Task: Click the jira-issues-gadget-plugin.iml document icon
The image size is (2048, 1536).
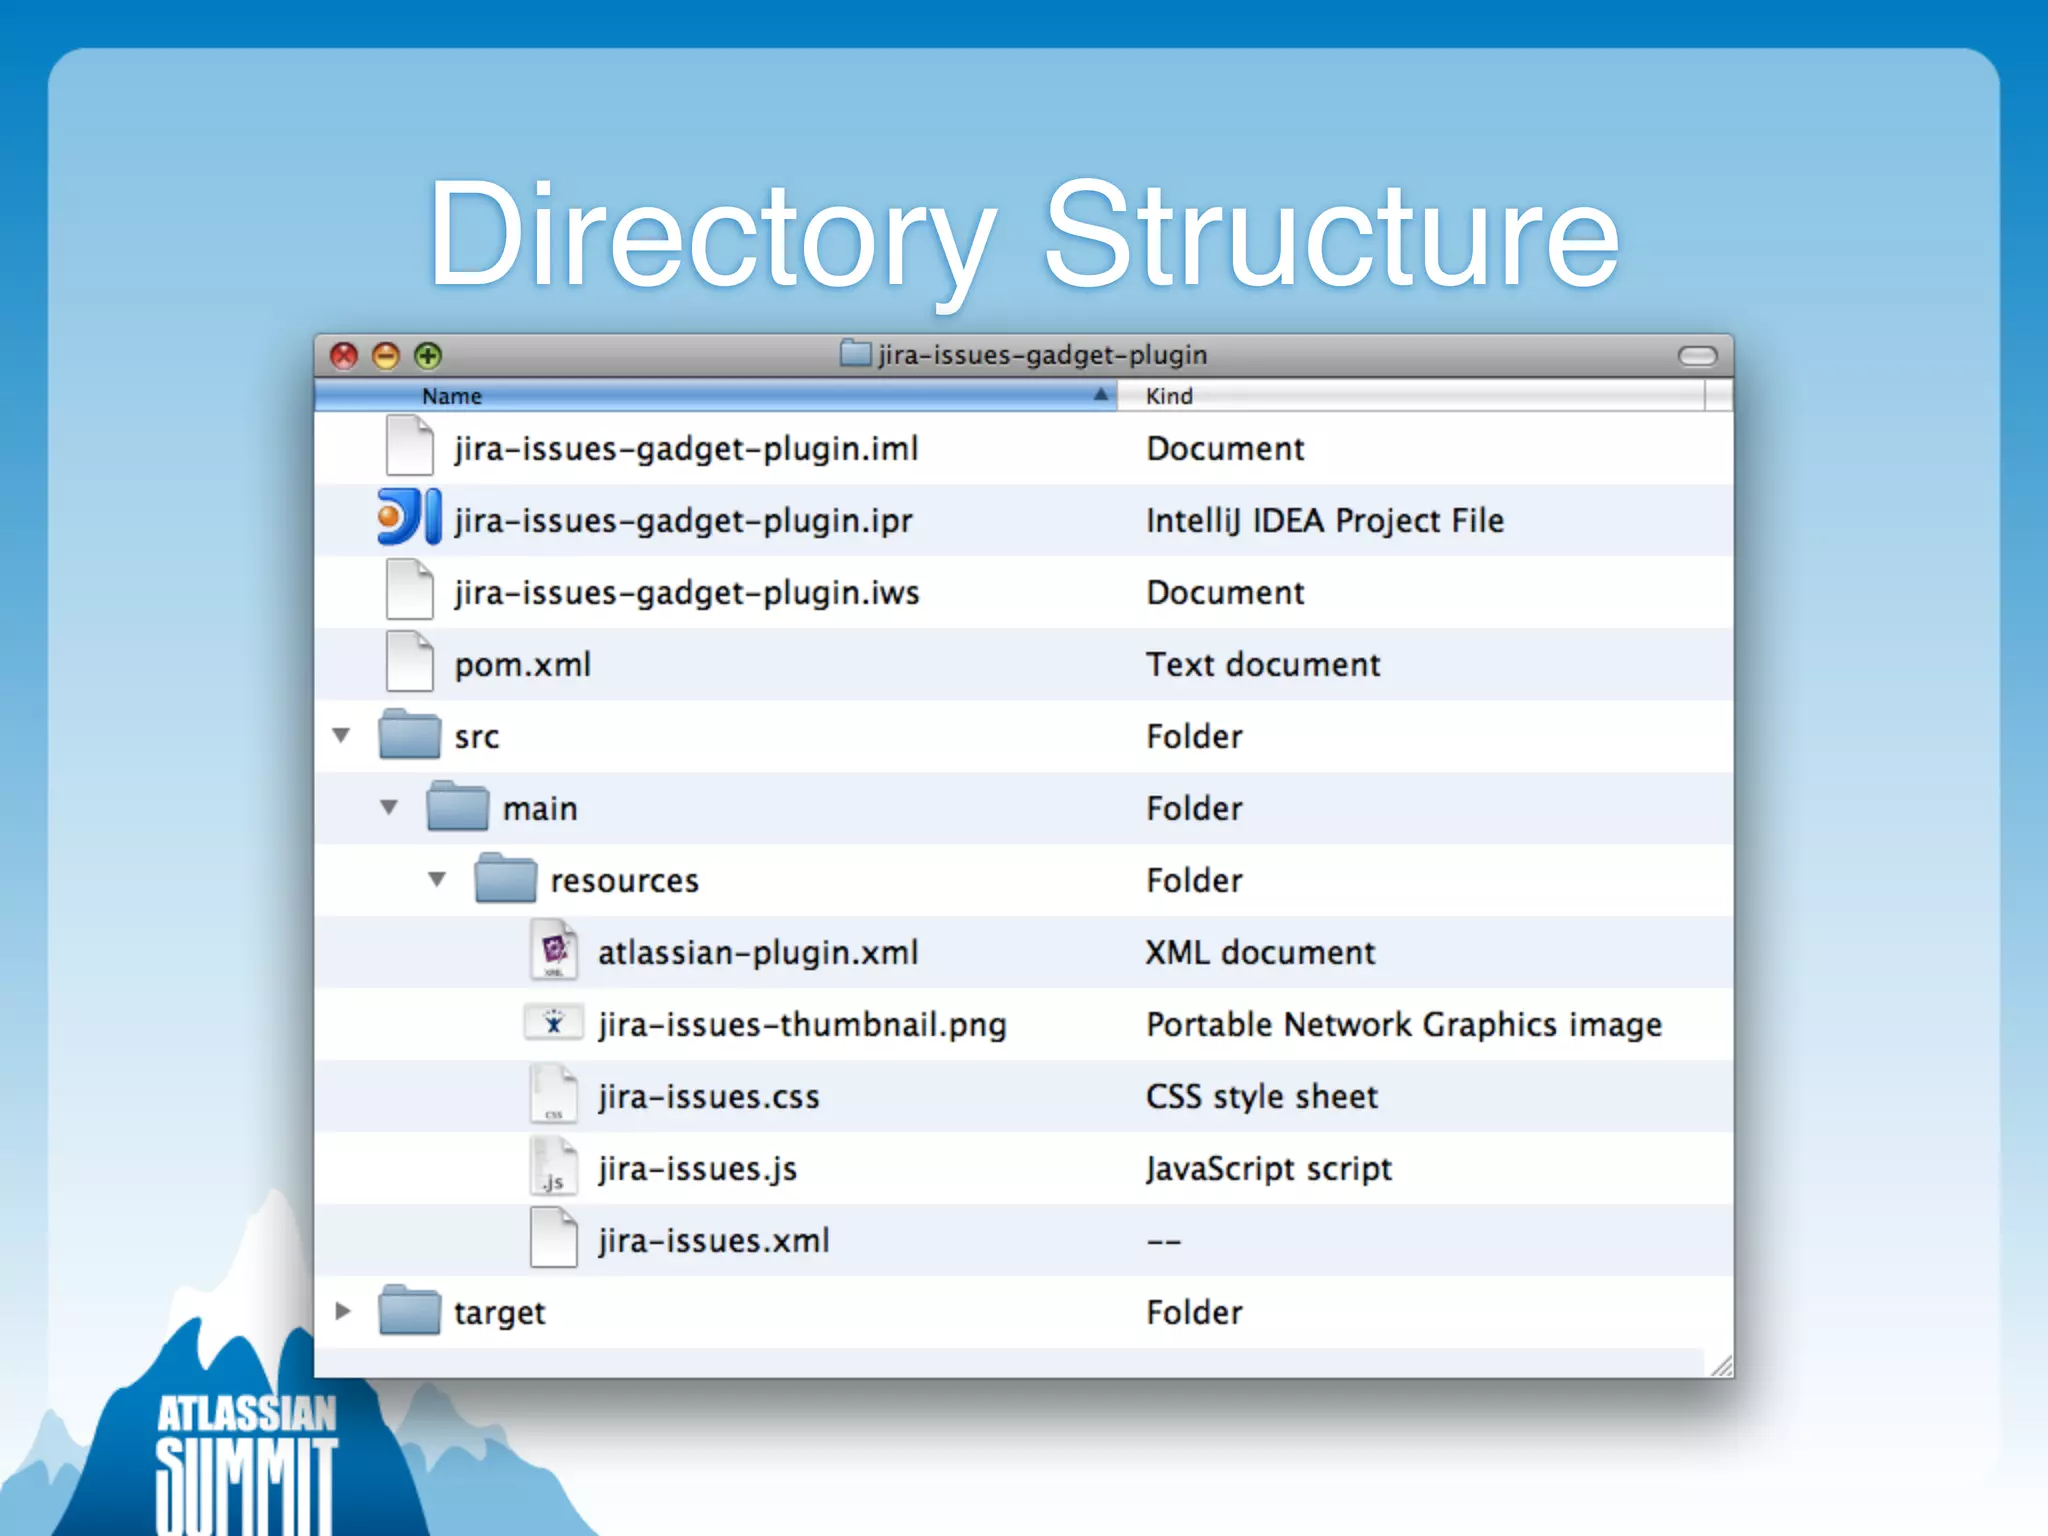Action: (x=409, y=446)
